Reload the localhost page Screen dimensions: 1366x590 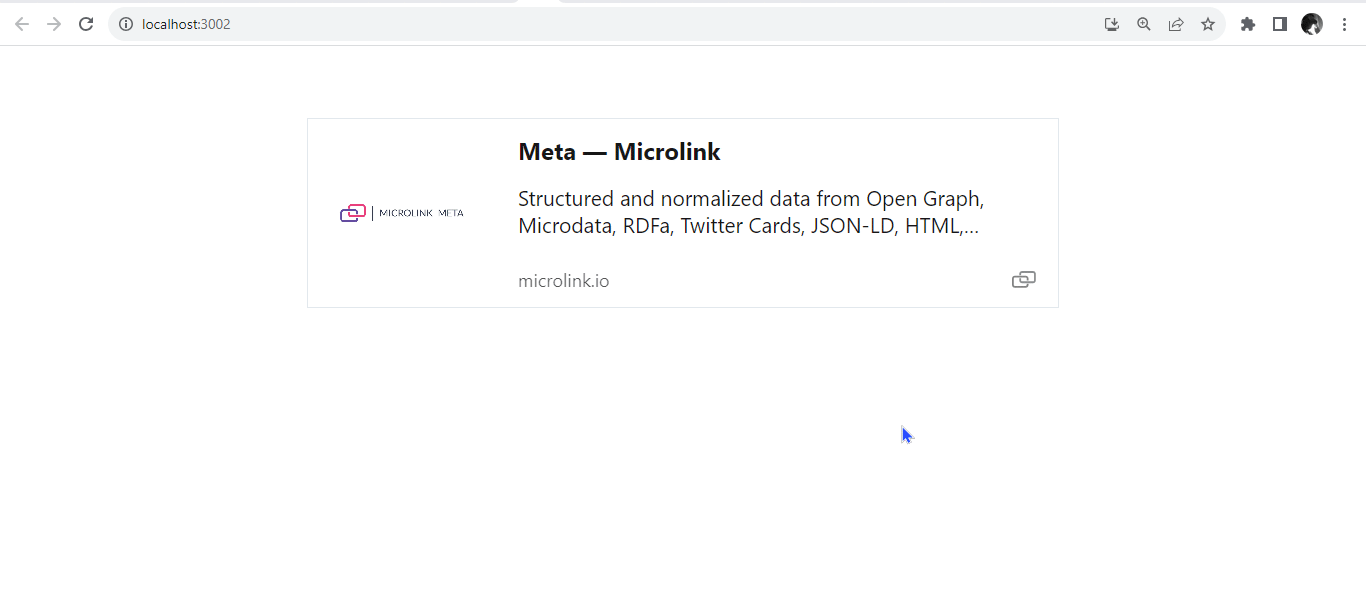pyautogui.click(x=86, y=24)
